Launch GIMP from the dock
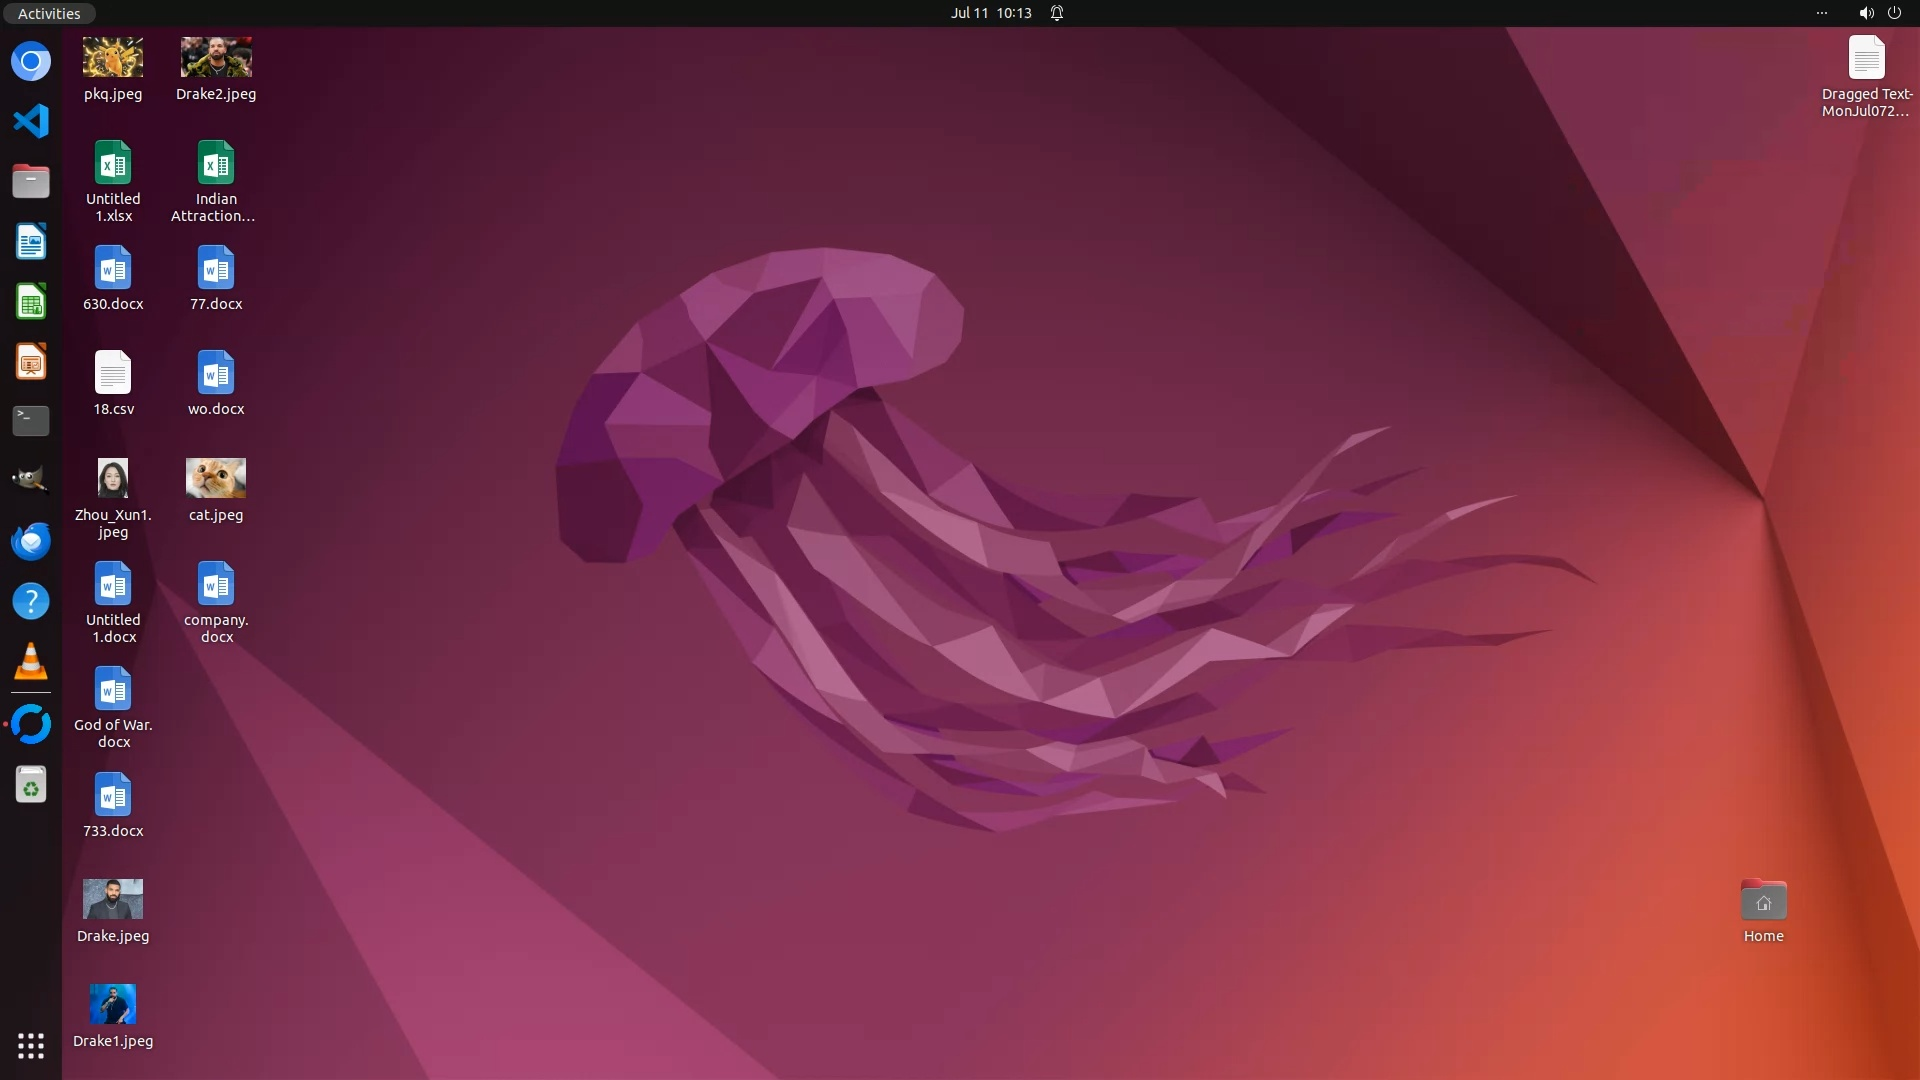The width and height of the screenshot is (1920, 1080). 31,481
